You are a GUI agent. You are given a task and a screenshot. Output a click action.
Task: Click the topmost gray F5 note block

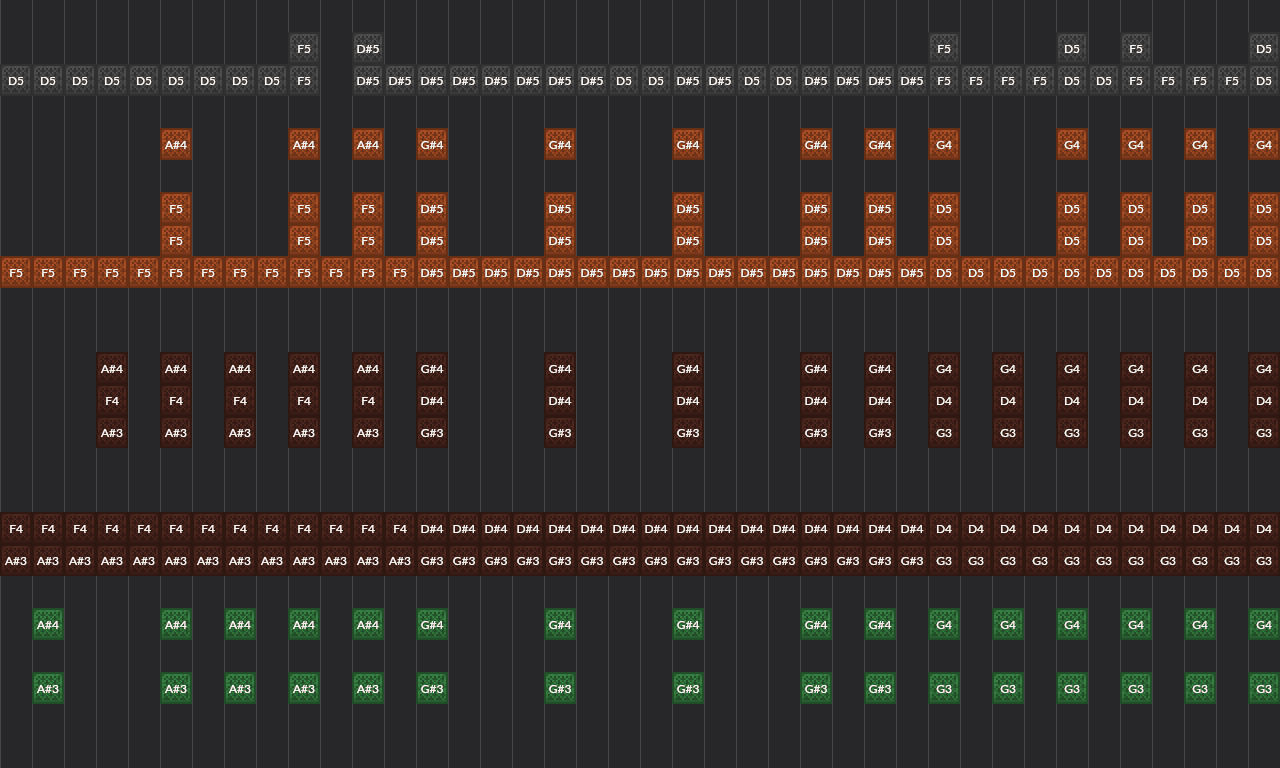click(x=304, y=48)
